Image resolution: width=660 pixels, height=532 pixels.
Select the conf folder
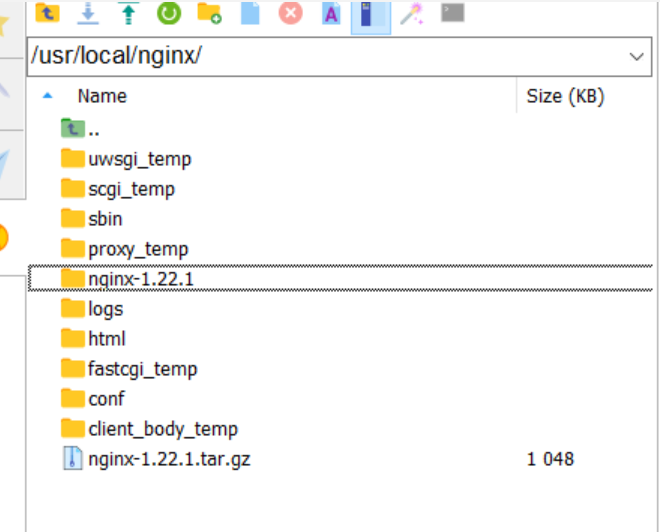(x=106, y=399)
